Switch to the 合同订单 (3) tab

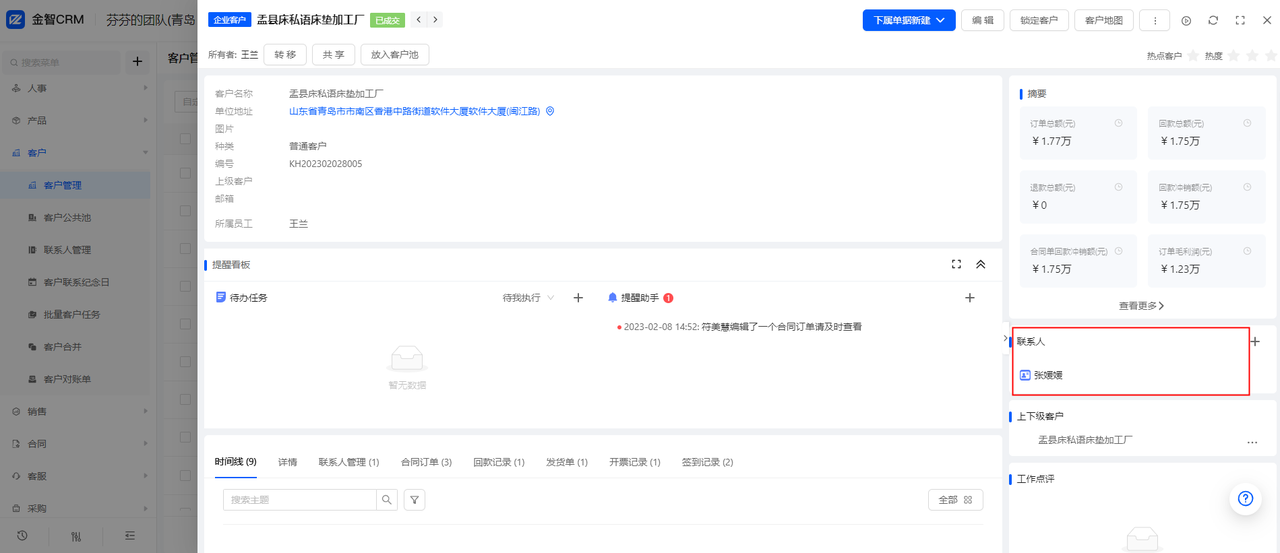[x=426, y=462]
